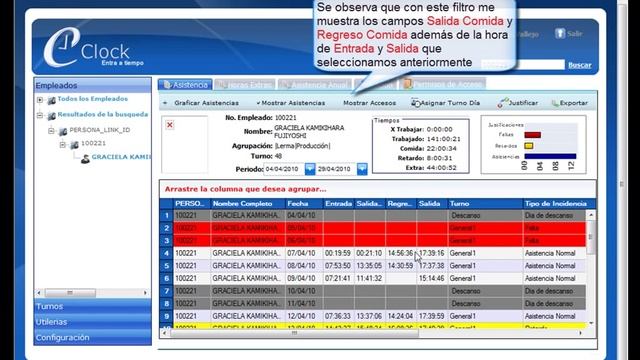Click the grid horizontal scrollbar right arrow
Screen dimensions: 640x360
pyautogui.click(x=580, y=333)
